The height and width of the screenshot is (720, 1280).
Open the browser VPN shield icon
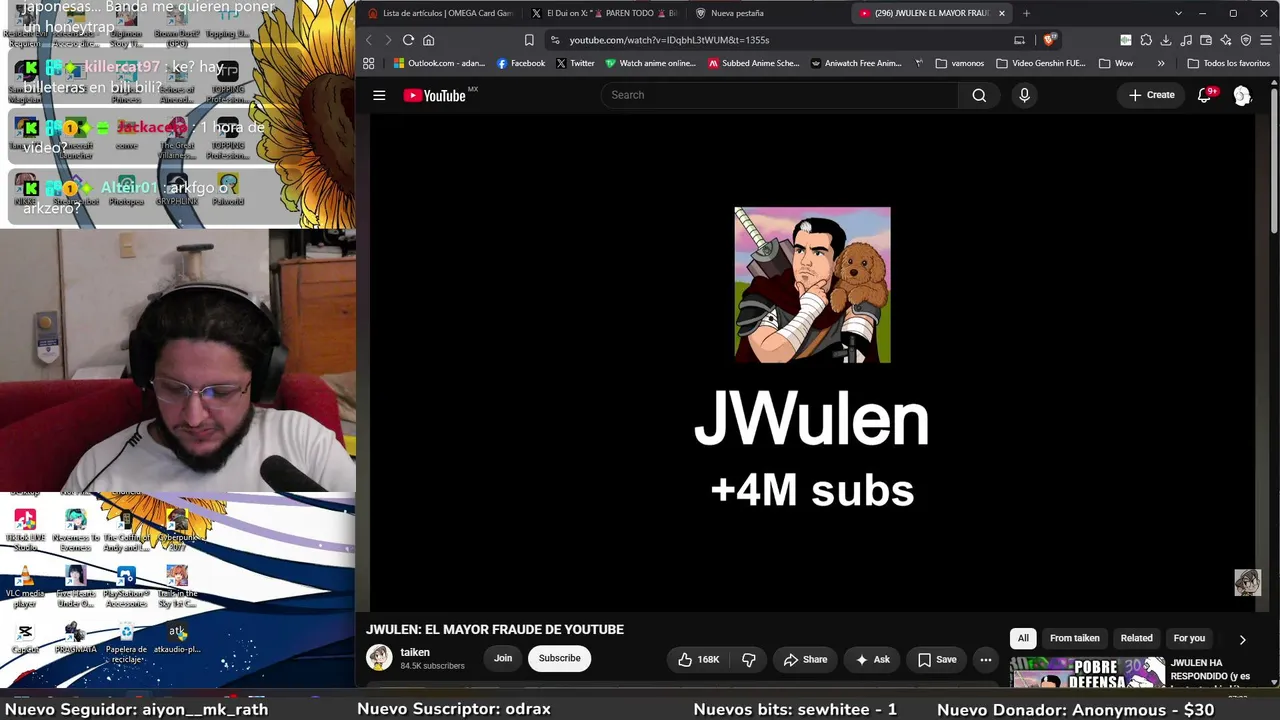coord(1246,40)
